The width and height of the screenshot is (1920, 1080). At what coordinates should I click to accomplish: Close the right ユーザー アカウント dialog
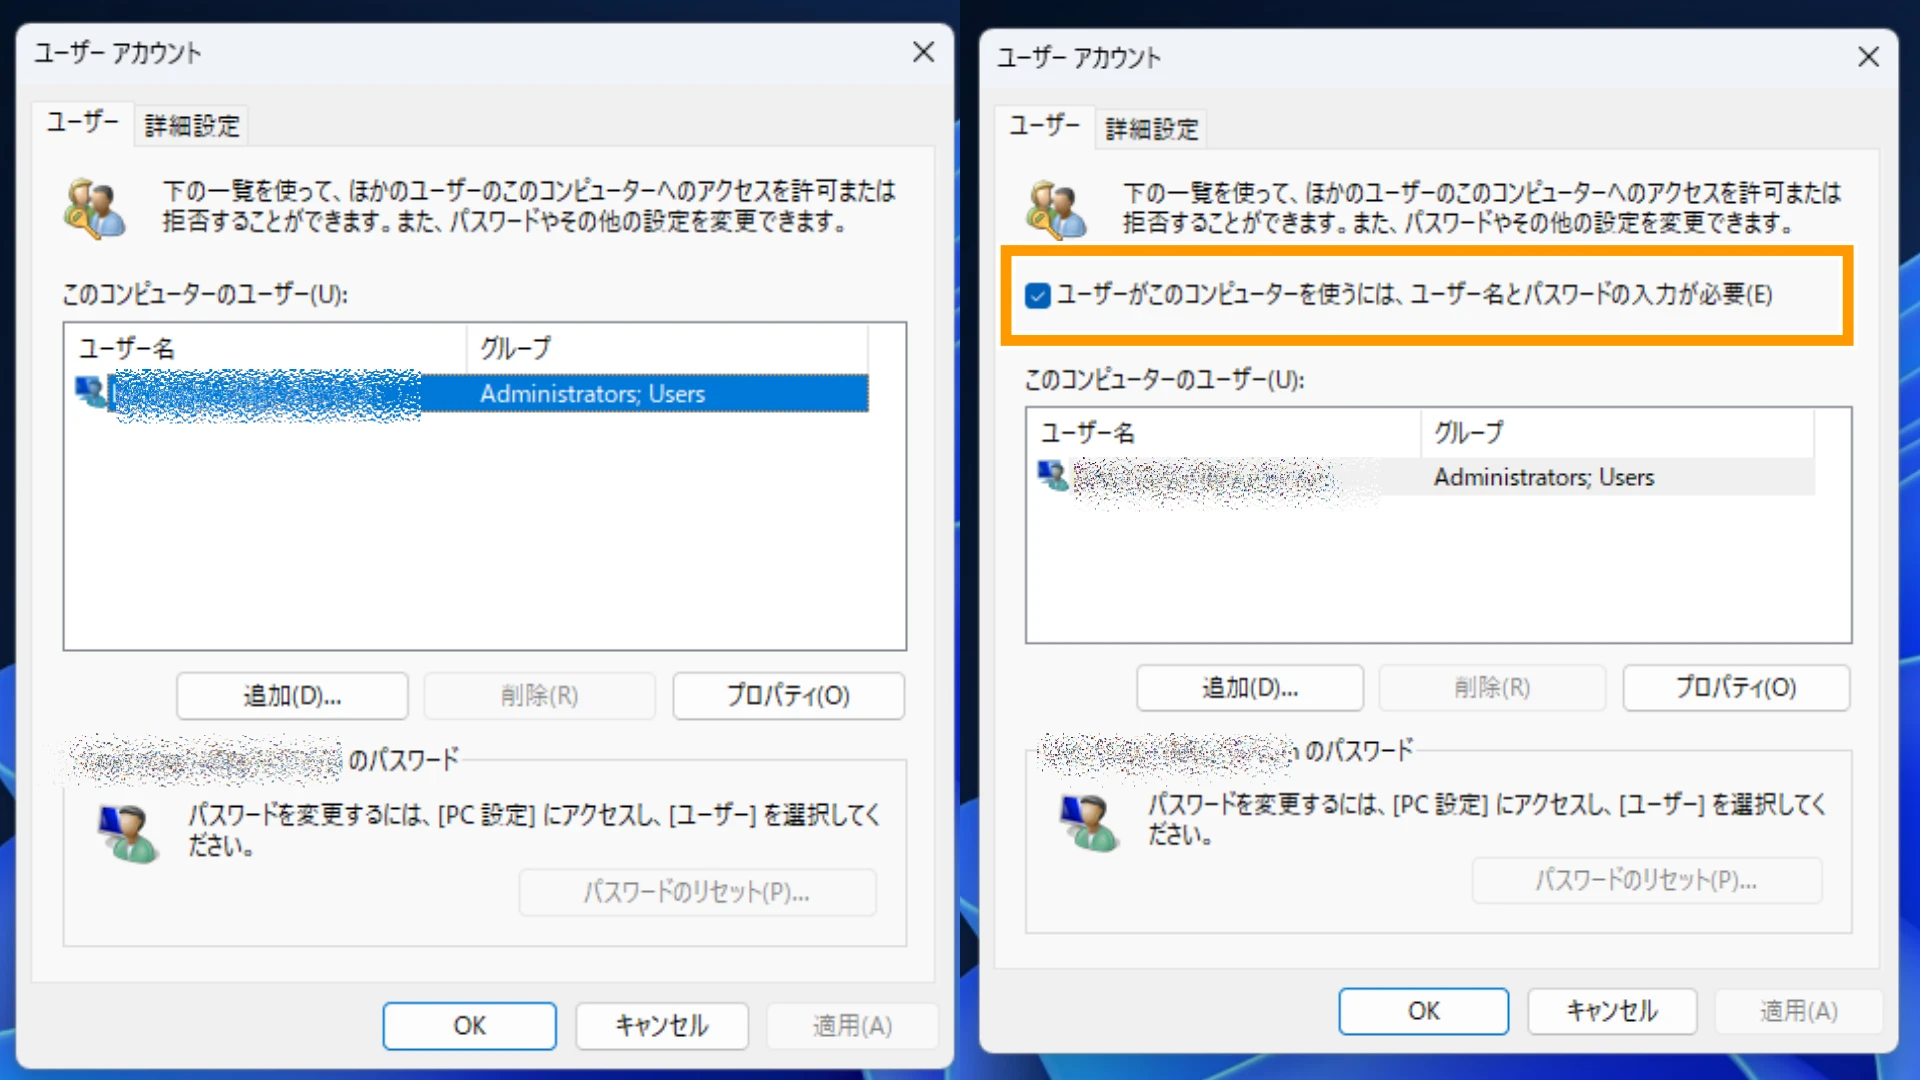pyautogui.click(x=1868, y=57)
